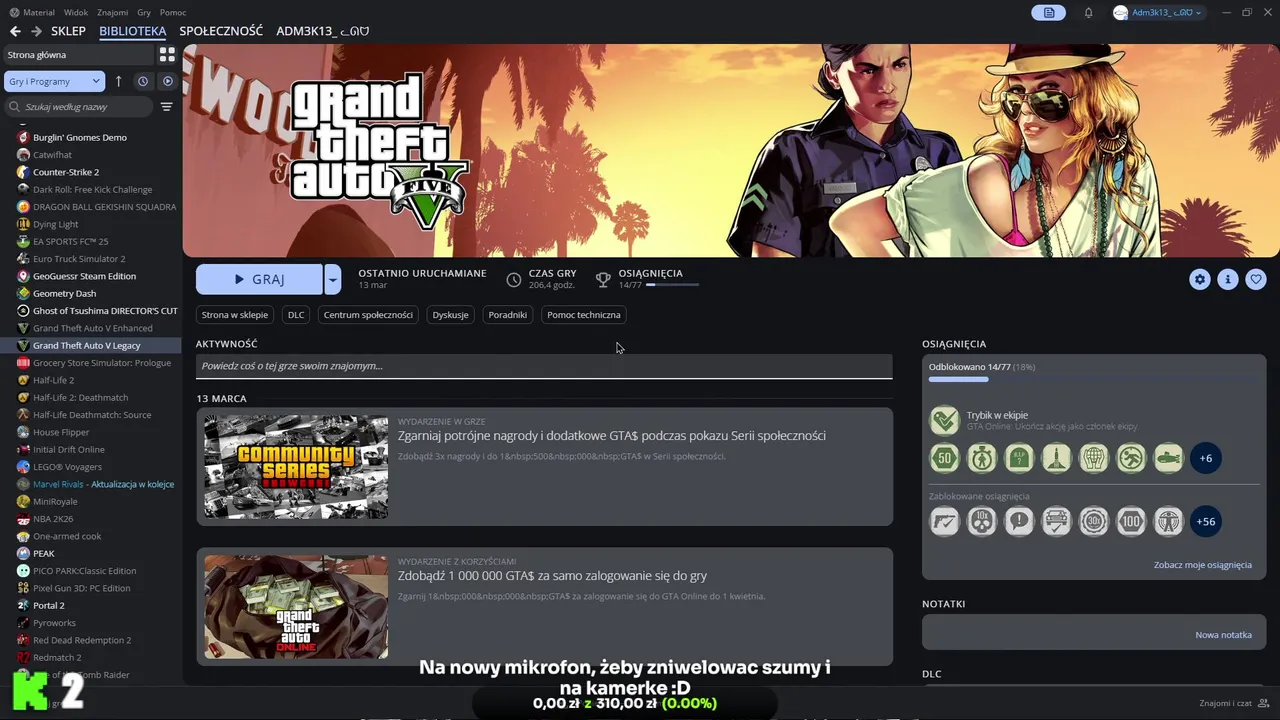Open the Pomoc menu
The width and height of the screenshot is (1280, 720).
[x=173, y=12]
